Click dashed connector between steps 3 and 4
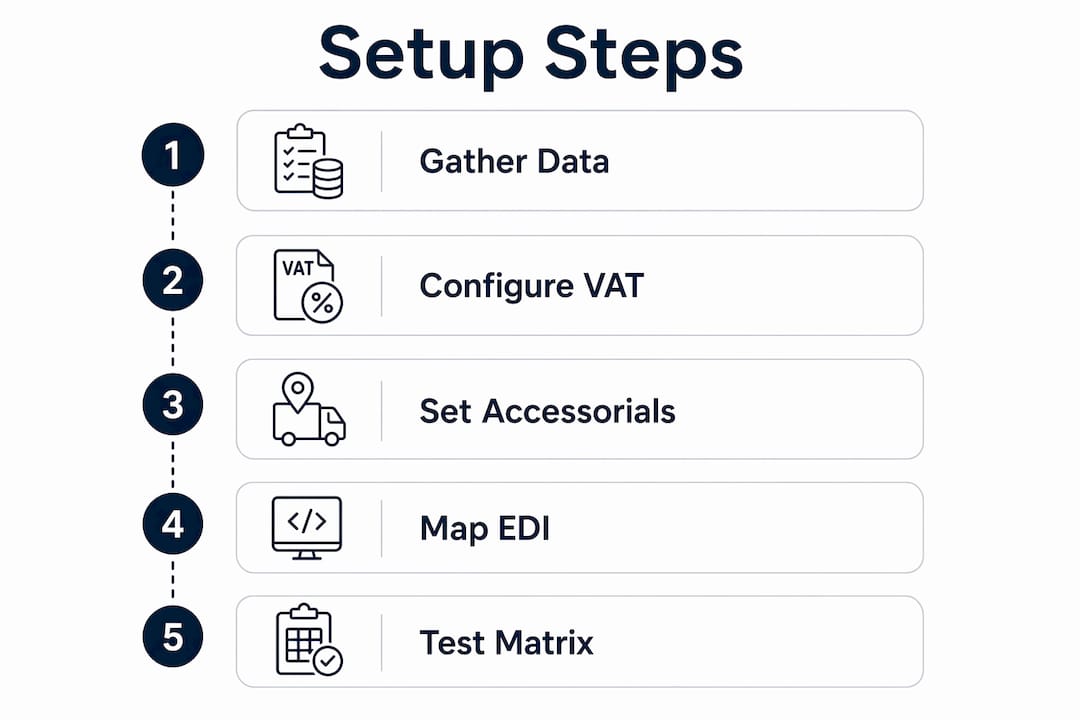The width and height of the screenshot is (1080, 720). [x=173, y=464]
